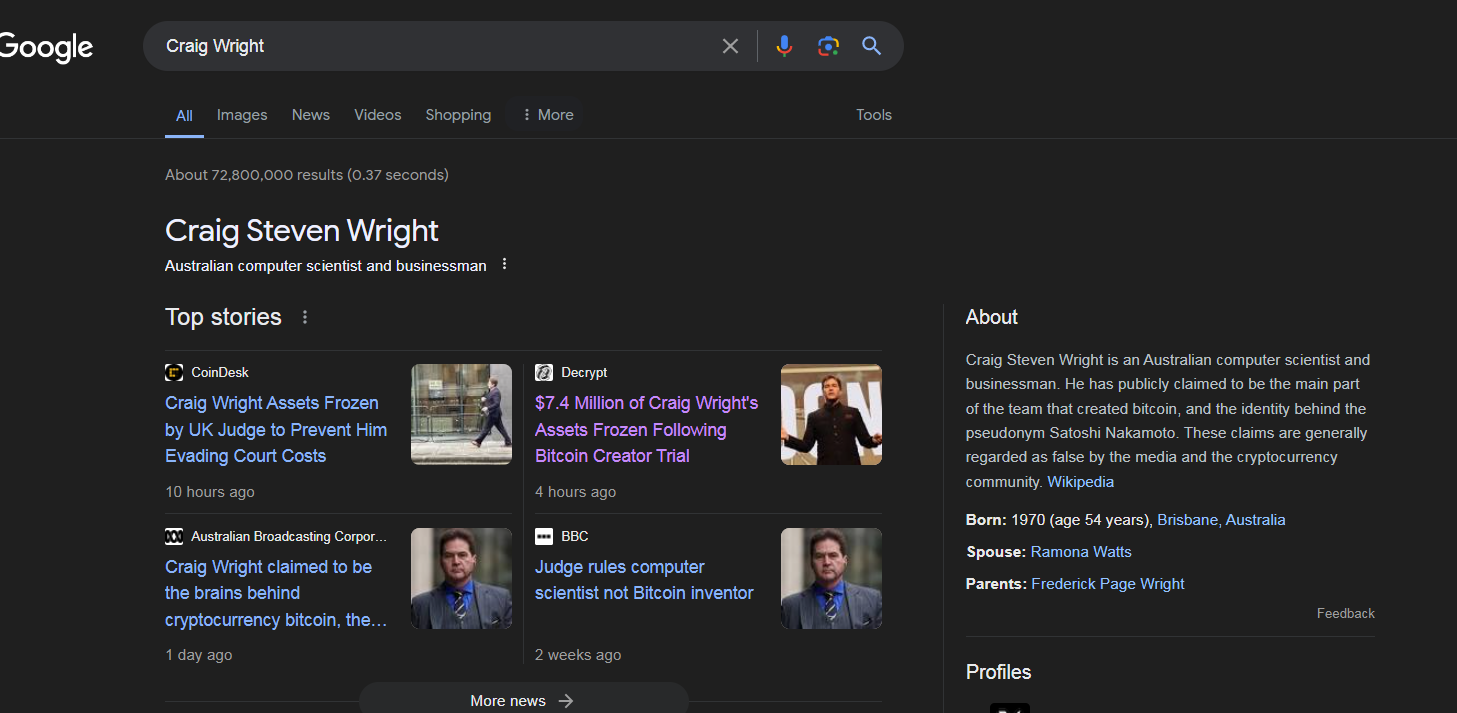Clear the search box text
Viewport: 1457px width, 713px height.
coord(730,46)
